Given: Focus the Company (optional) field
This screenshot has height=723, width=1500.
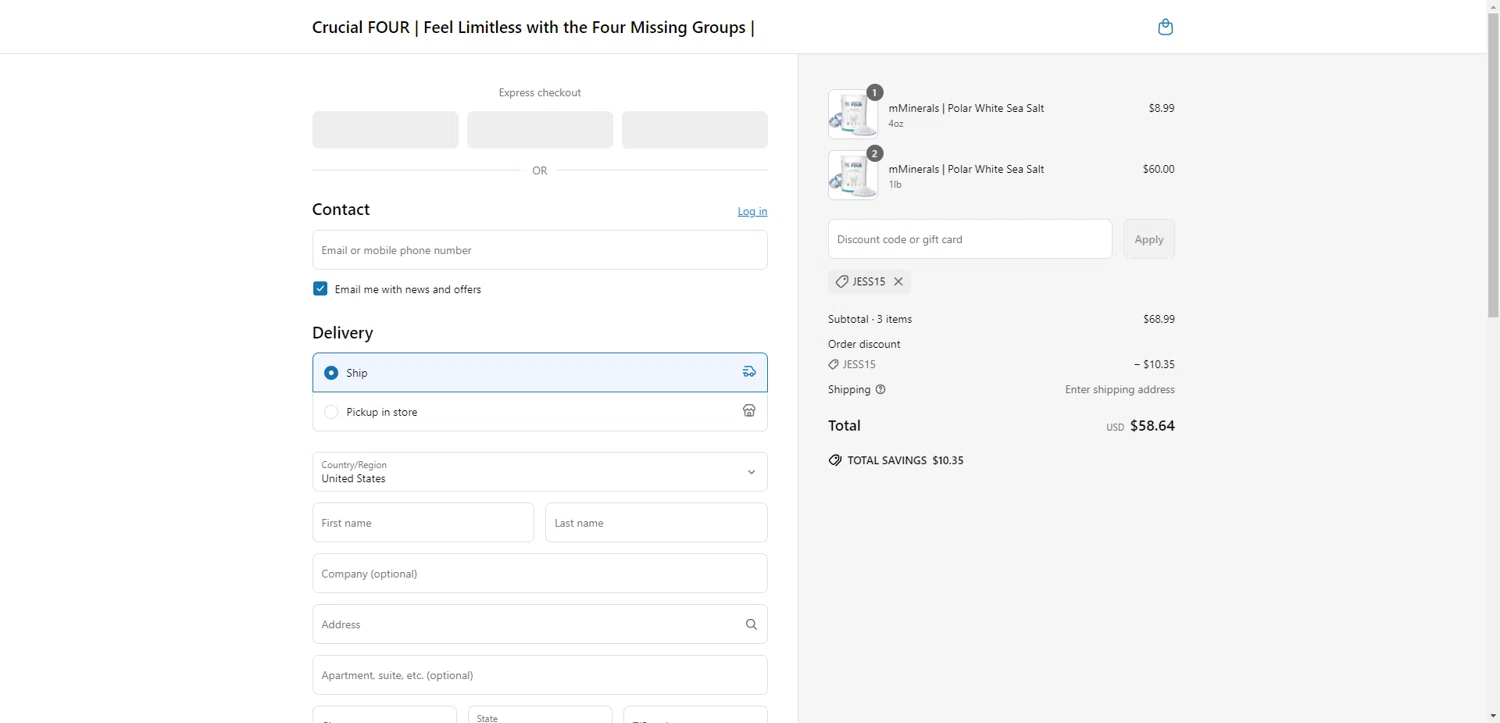Looking at the screenshot, I should point(540,574).
